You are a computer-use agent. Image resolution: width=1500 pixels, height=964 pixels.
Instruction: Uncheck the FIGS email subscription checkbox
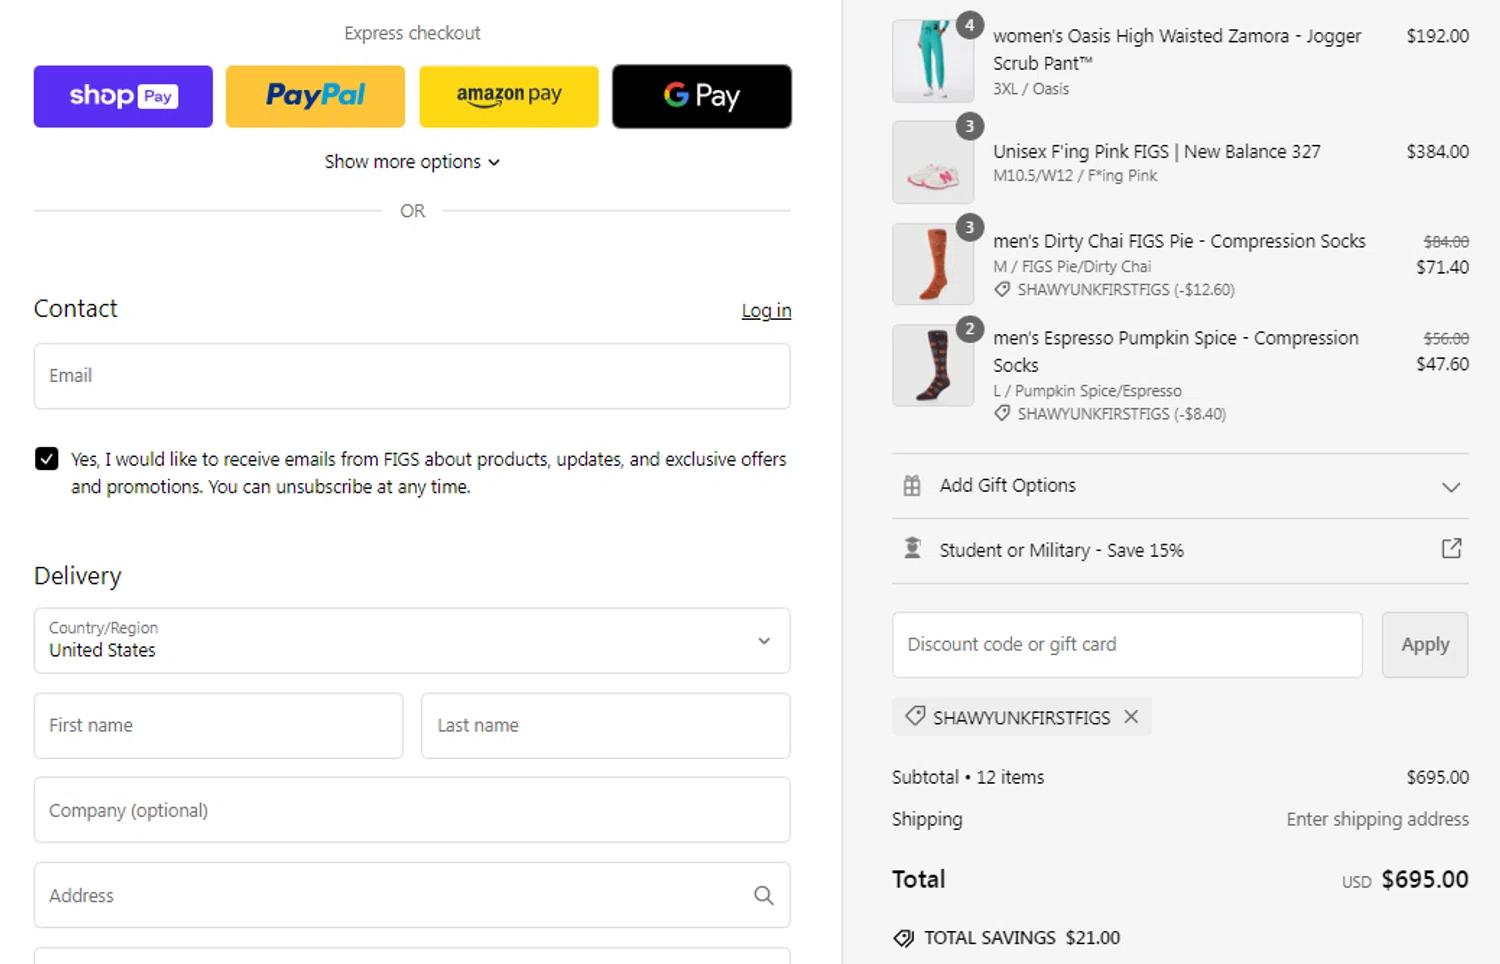(x=47, y=459)
